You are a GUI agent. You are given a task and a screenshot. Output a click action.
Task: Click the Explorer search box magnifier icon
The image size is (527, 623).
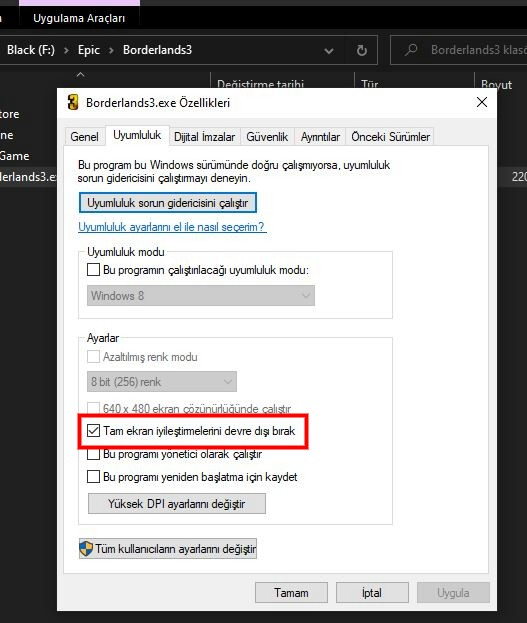tap(411, 50)
